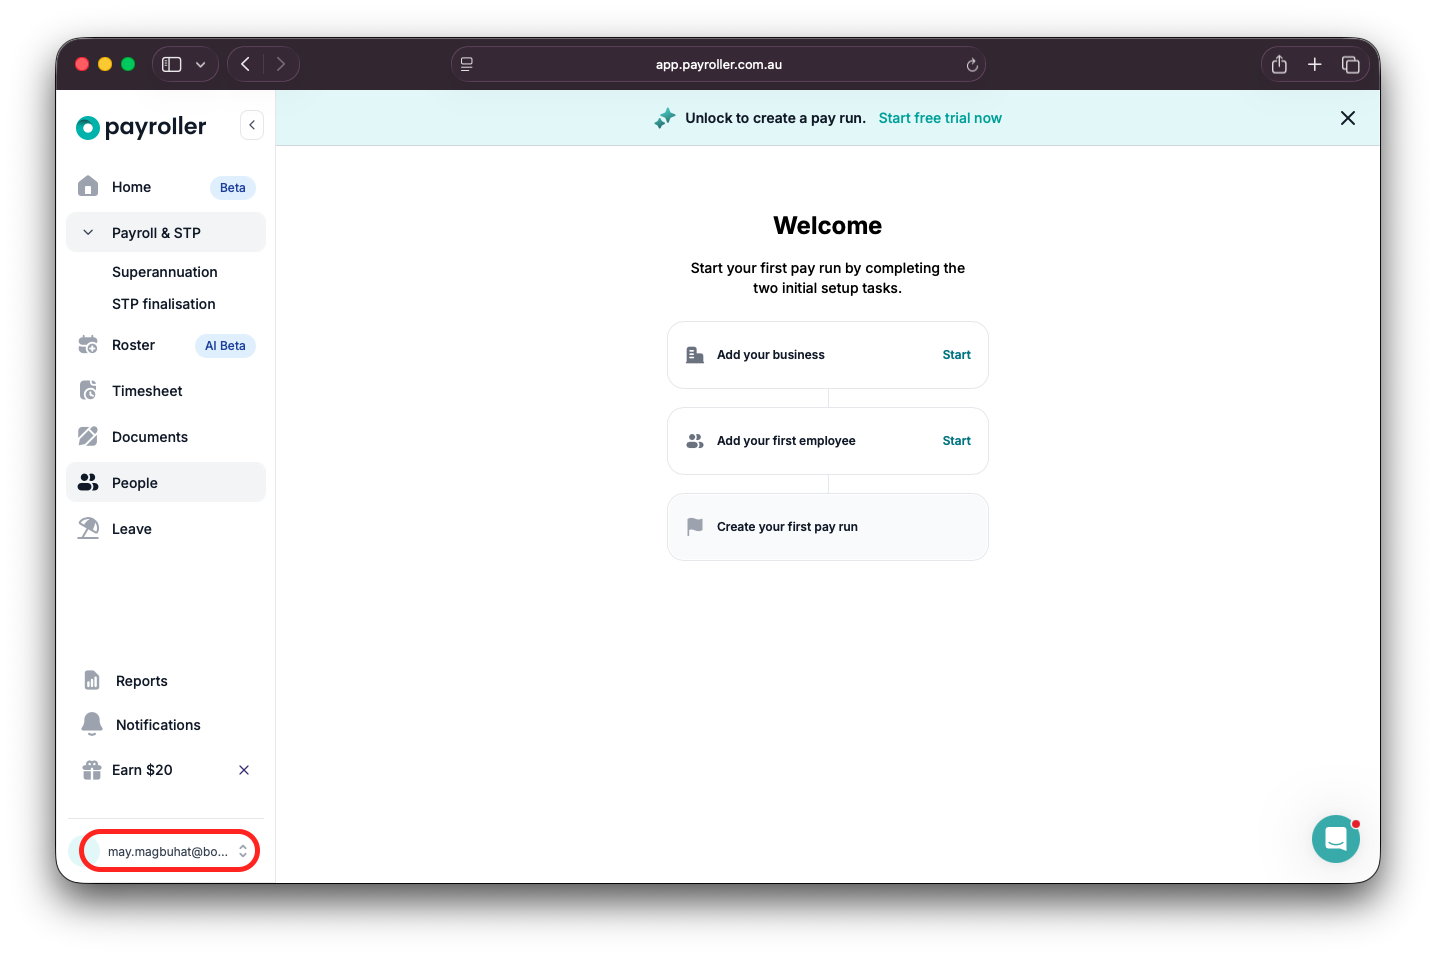The image size is (1436, 957).
Task: Open STP finalisation in the sidebar
Action: point(164,304)
